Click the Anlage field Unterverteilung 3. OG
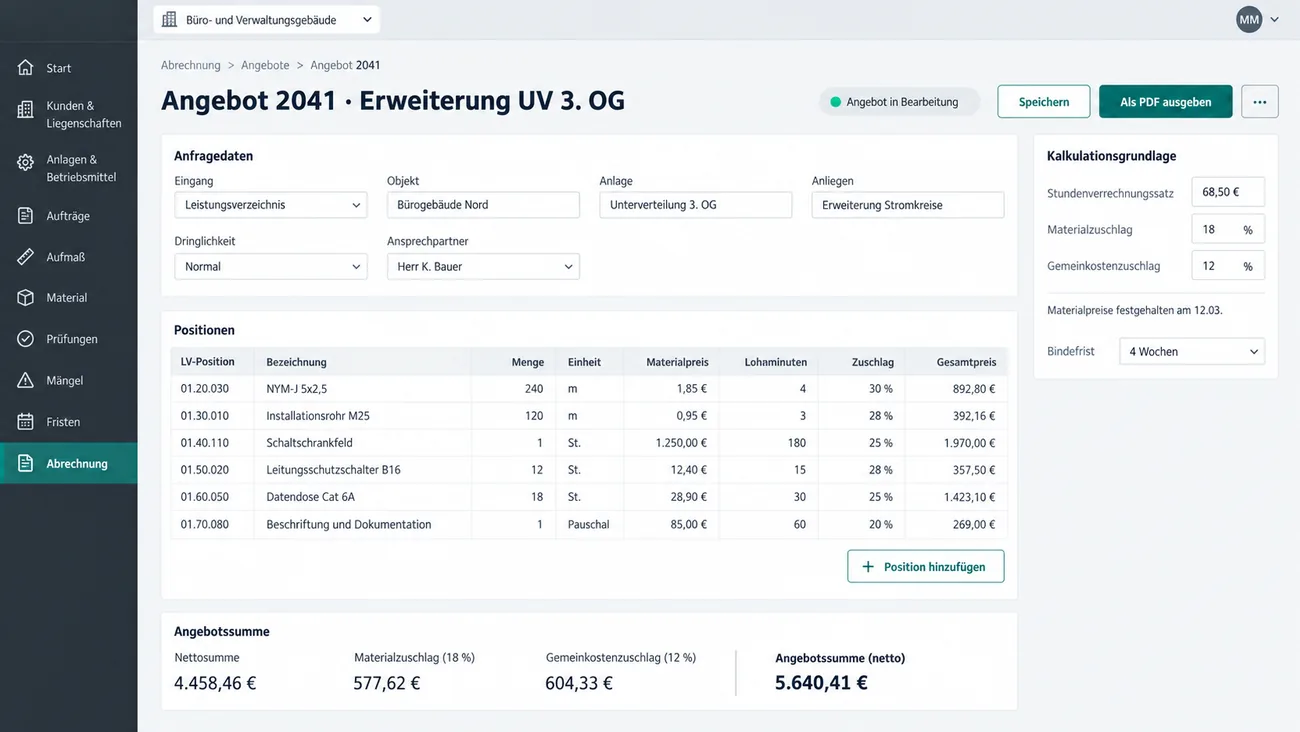 pos(696,205)
